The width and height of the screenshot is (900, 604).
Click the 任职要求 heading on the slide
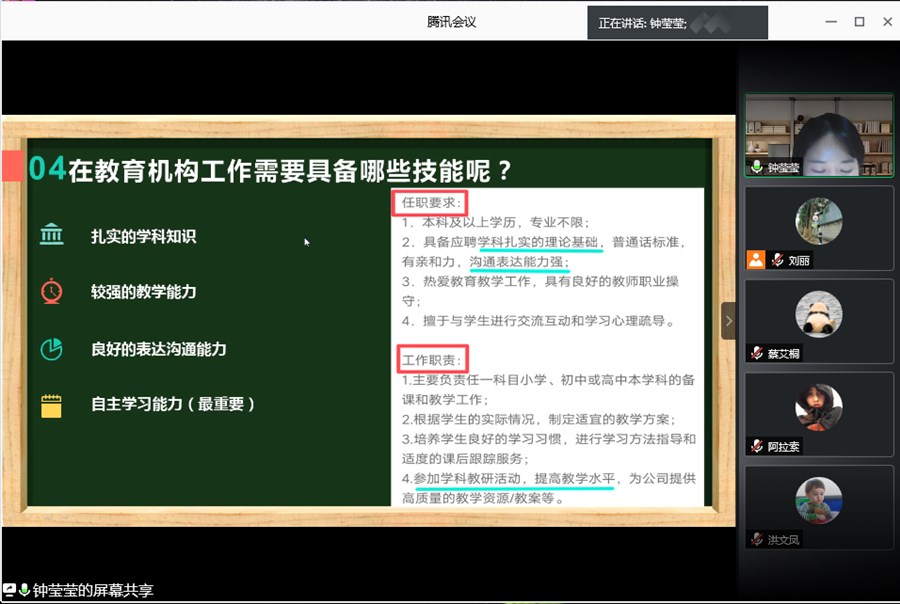[x=427, y=203]
